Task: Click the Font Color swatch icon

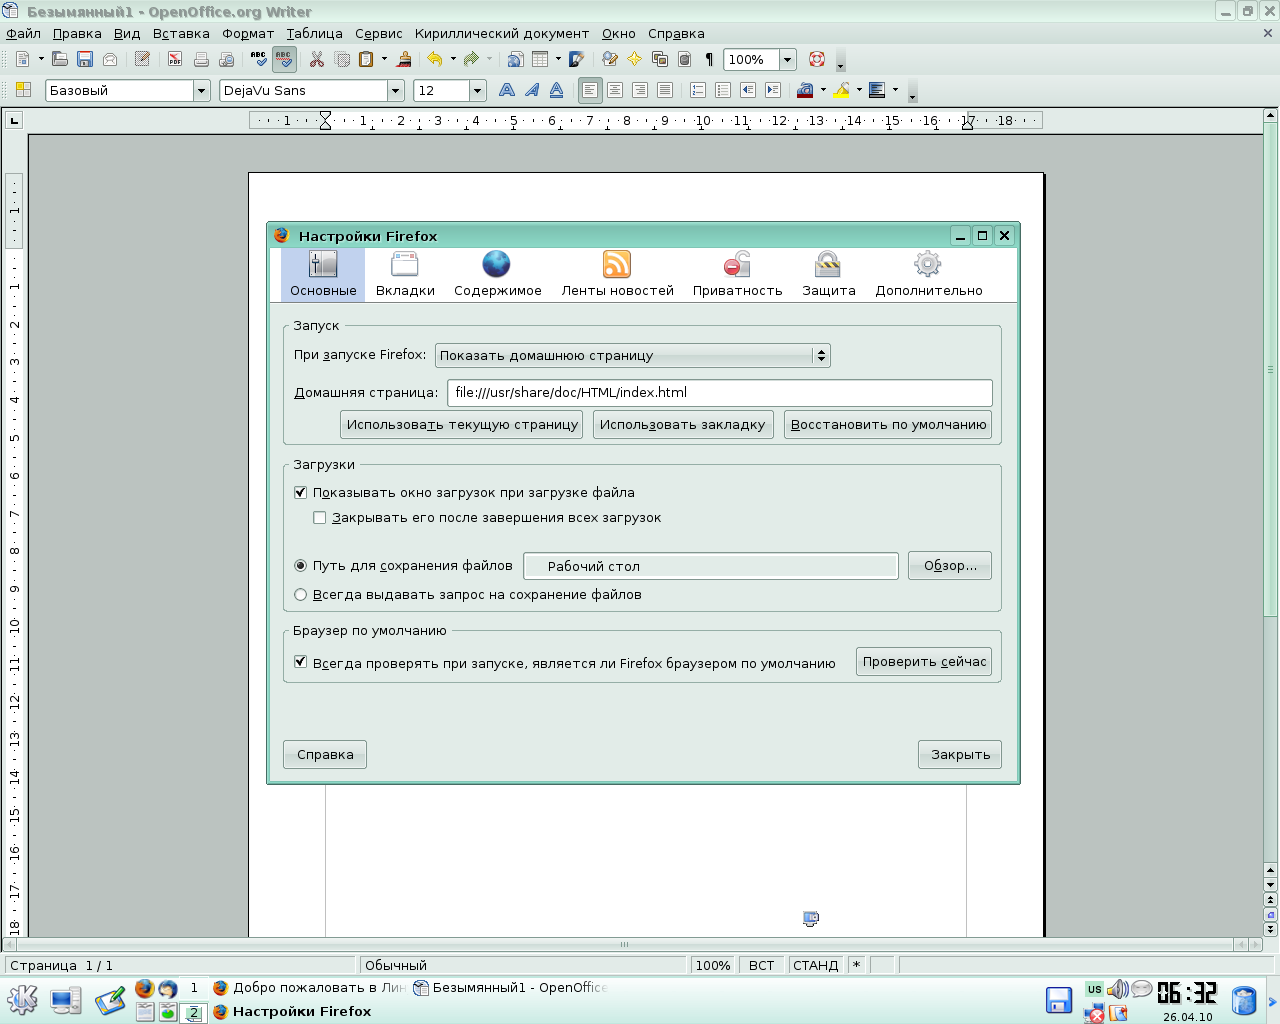Action: point(805,90)
